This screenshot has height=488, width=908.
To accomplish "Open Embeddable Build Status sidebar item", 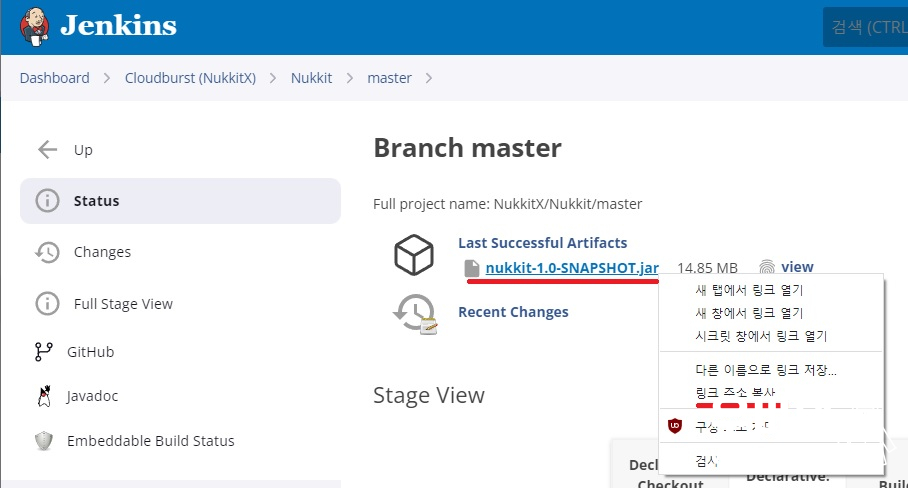I will tap(151, 441).
